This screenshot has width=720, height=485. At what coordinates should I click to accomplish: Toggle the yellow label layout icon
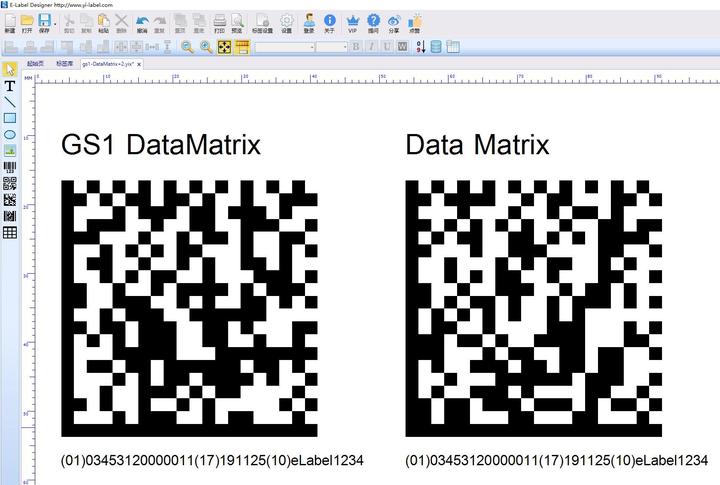tap(242, 47)
